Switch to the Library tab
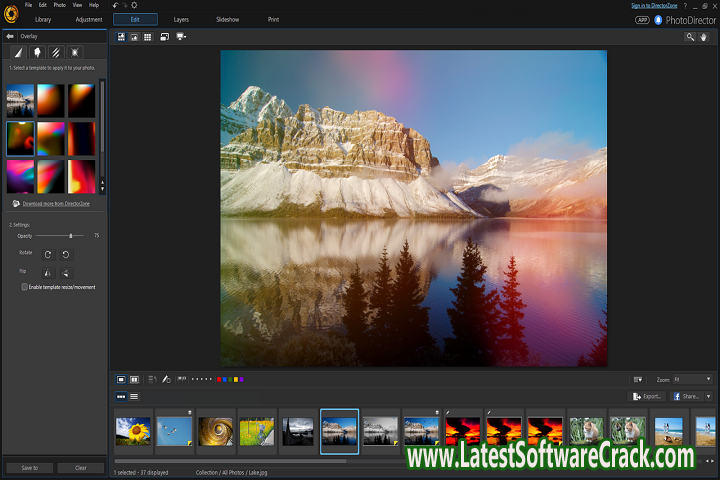This screenshot has height=480, width=720. [x=43, y=20]
